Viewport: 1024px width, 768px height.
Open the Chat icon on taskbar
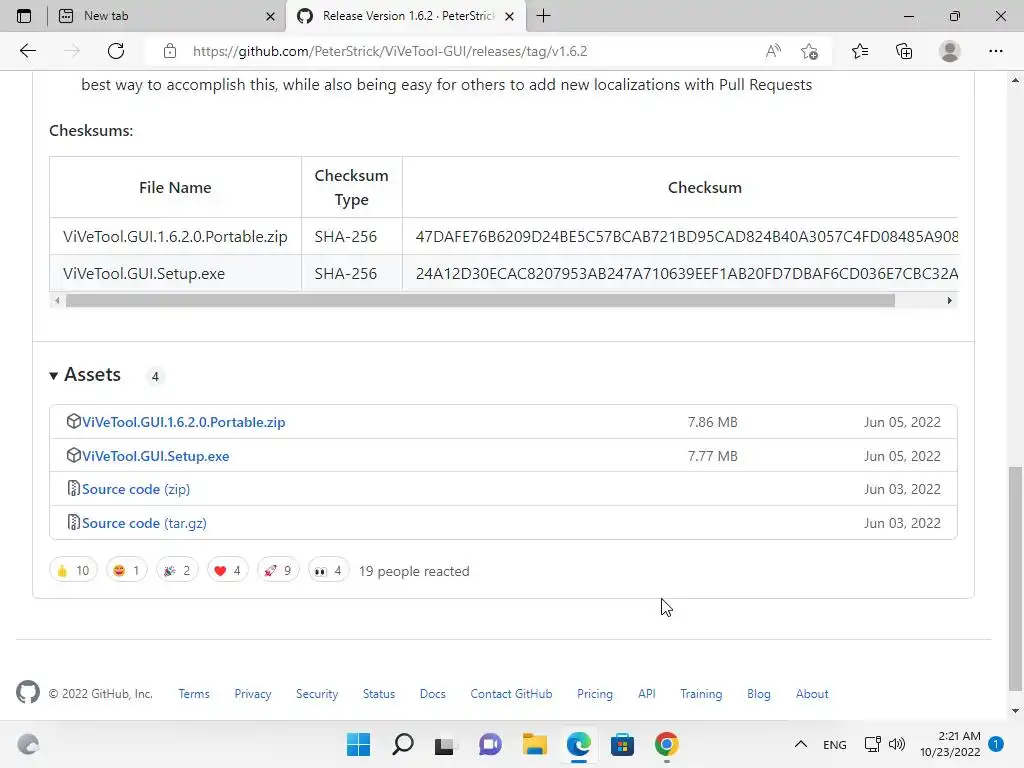490,744
